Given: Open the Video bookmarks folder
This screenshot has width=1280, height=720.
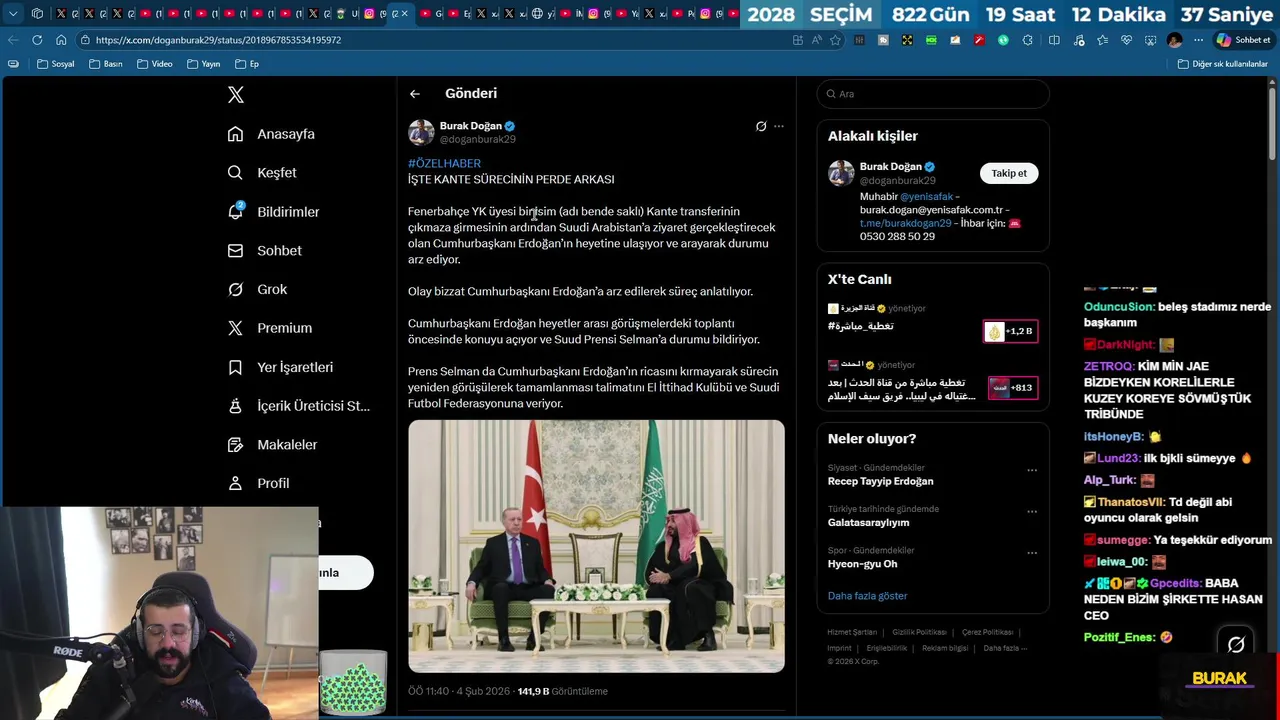Looking at the screenshot, I should click(155, 64).
